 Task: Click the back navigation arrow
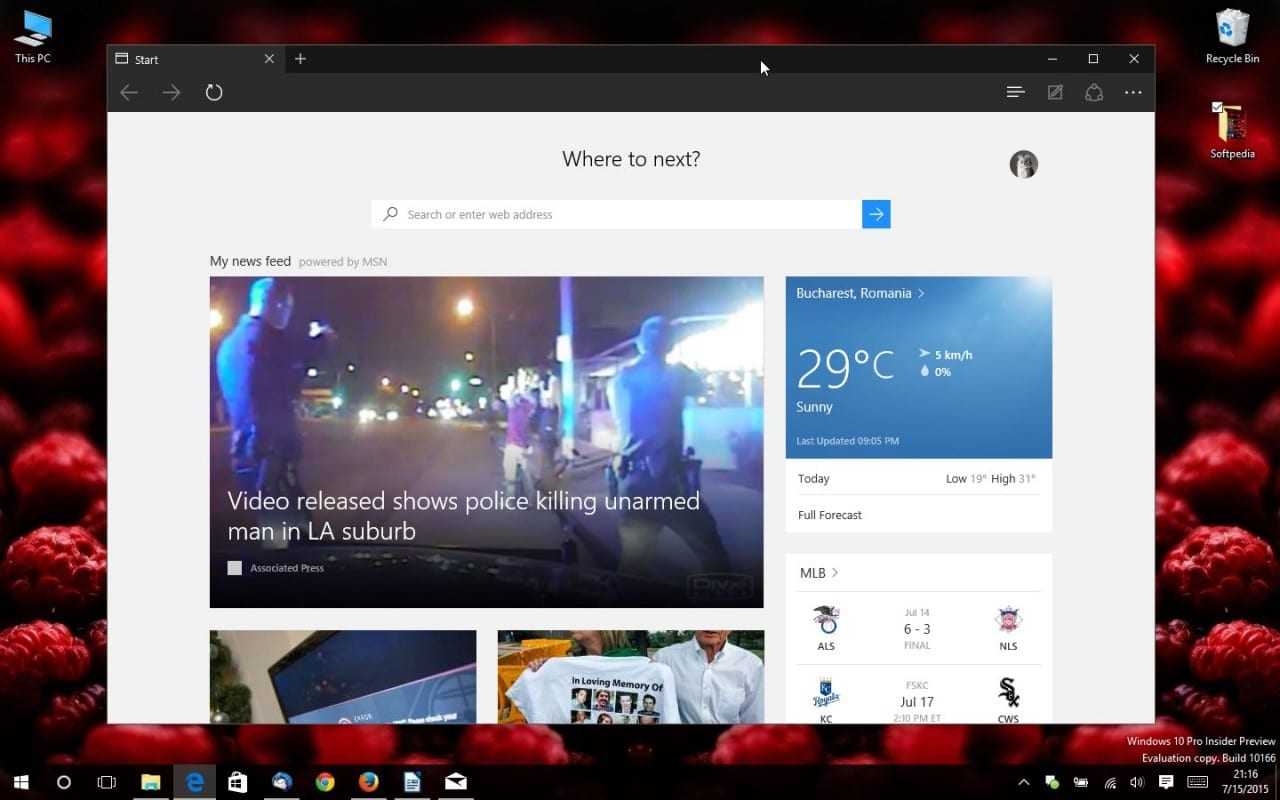[129, 92]
